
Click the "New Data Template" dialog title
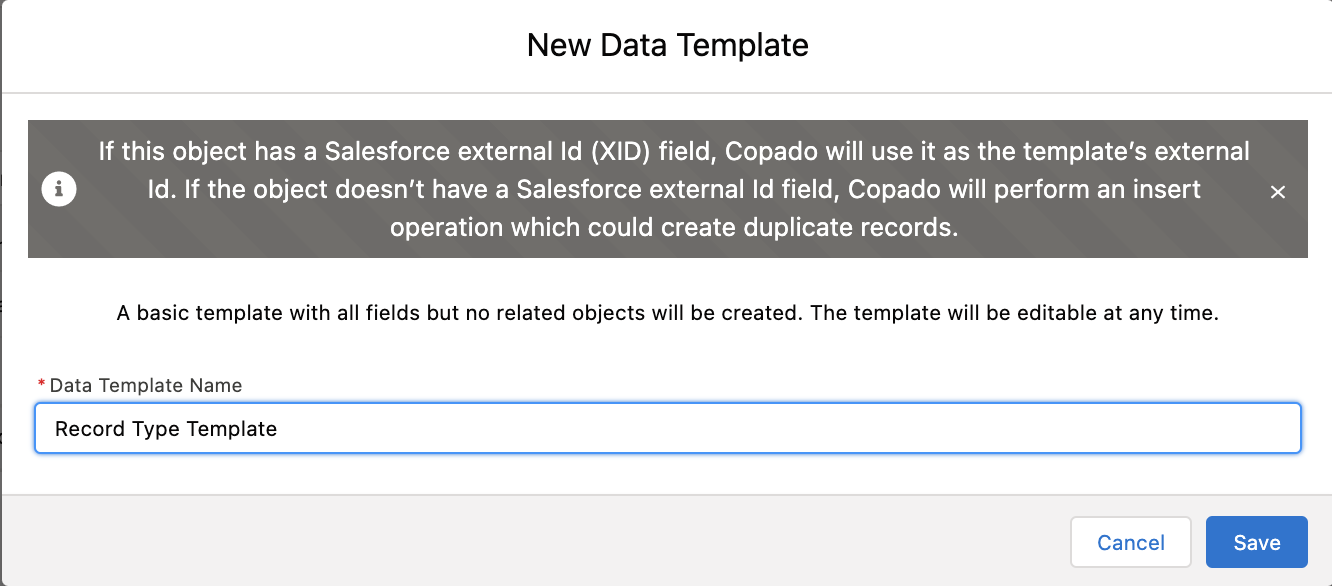tap(667, 45)
